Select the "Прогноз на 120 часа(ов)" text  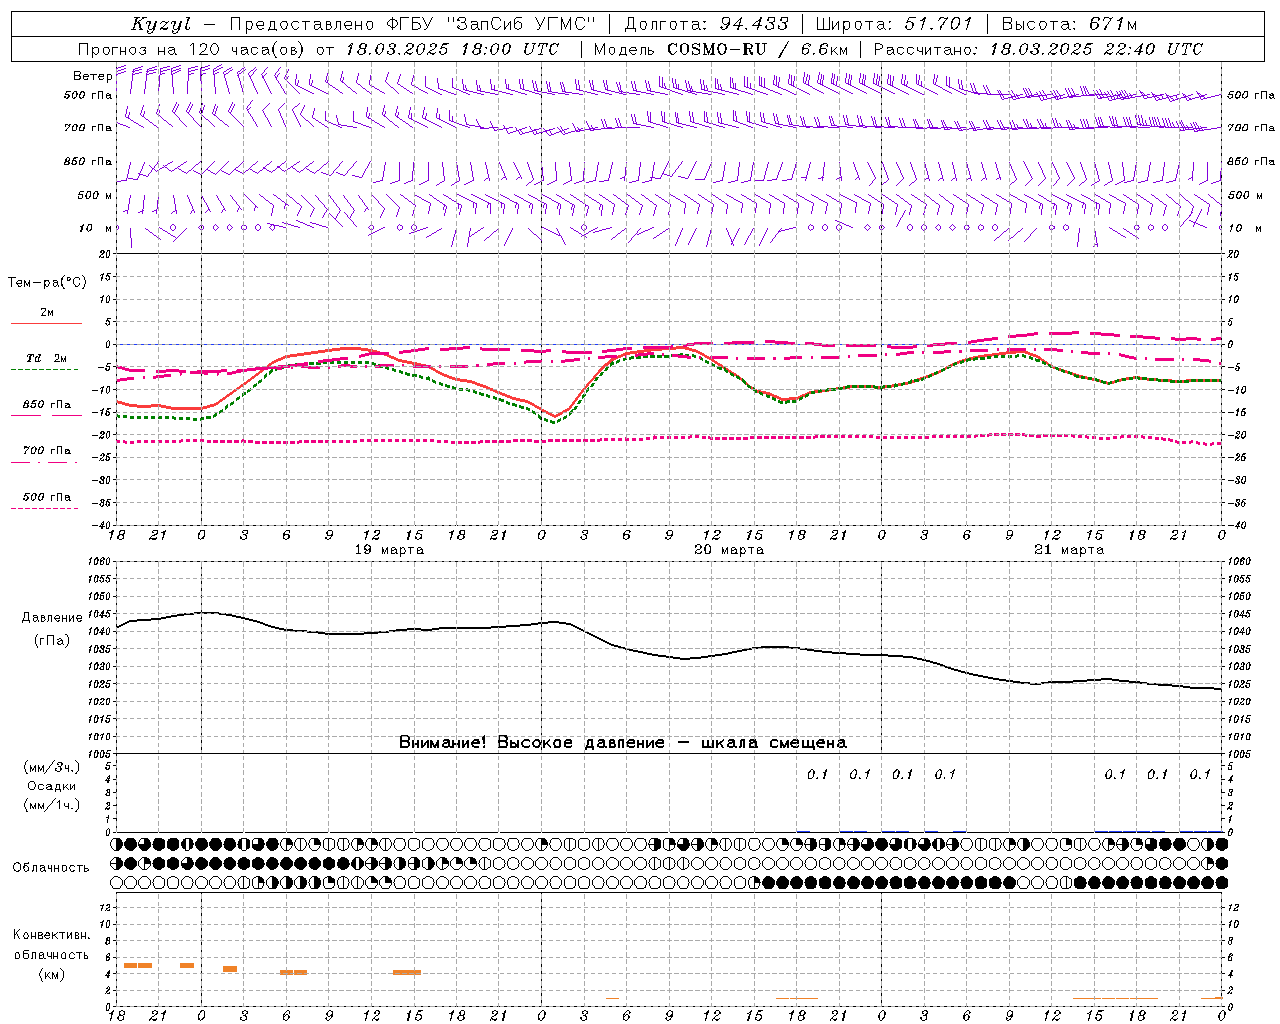coord(191,49)
